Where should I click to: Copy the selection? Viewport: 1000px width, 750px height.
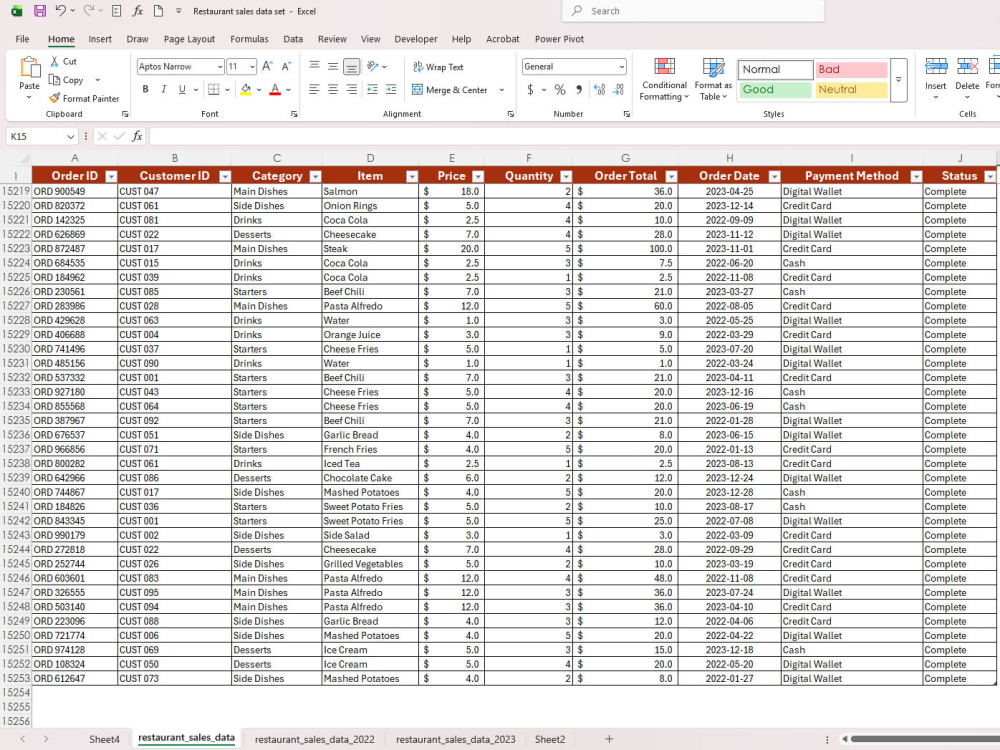(x=67, y=80)
